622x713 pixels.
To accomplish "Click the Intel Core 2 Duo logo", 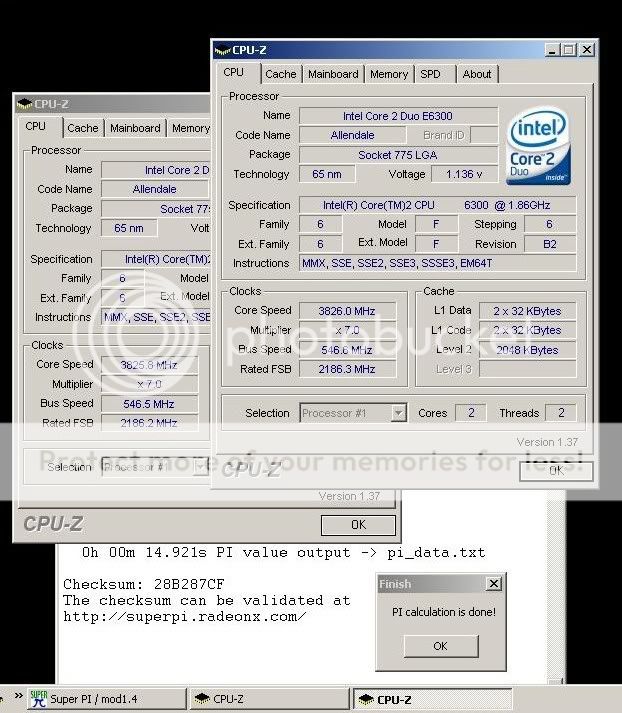I will pyautogui.click(x=538, y=146).
